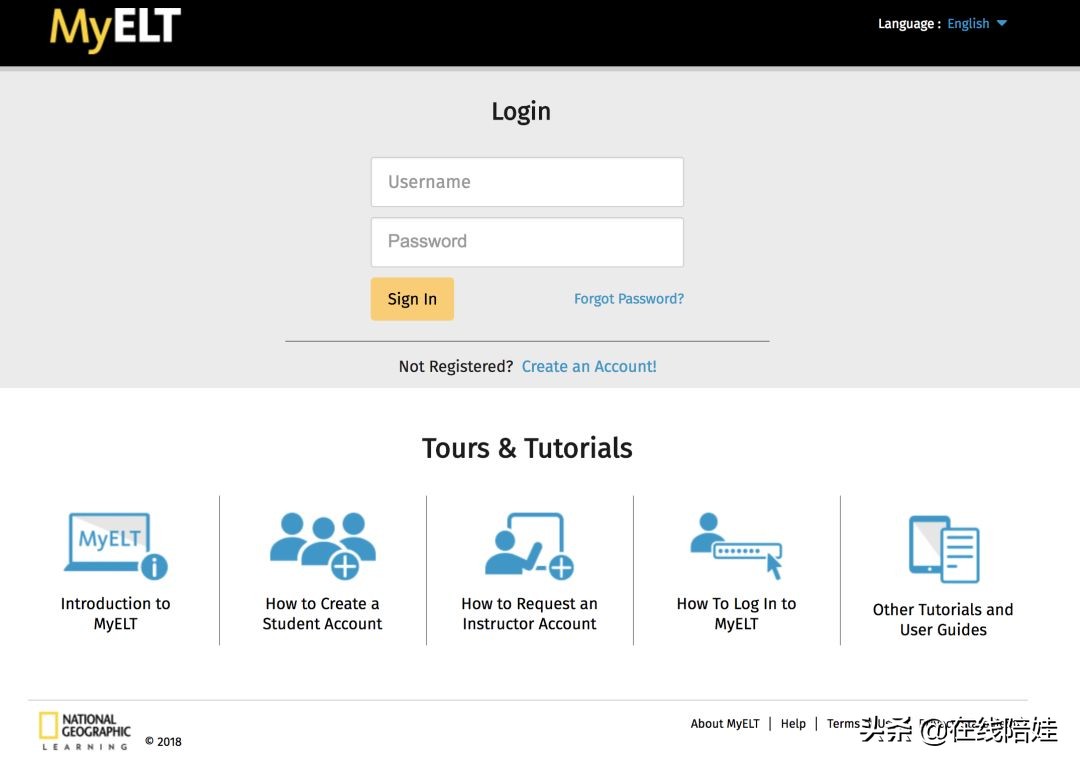Open Request an Instructor Account icon
Viewport: 1080px width, 766px height.
[x=529, y=546]
